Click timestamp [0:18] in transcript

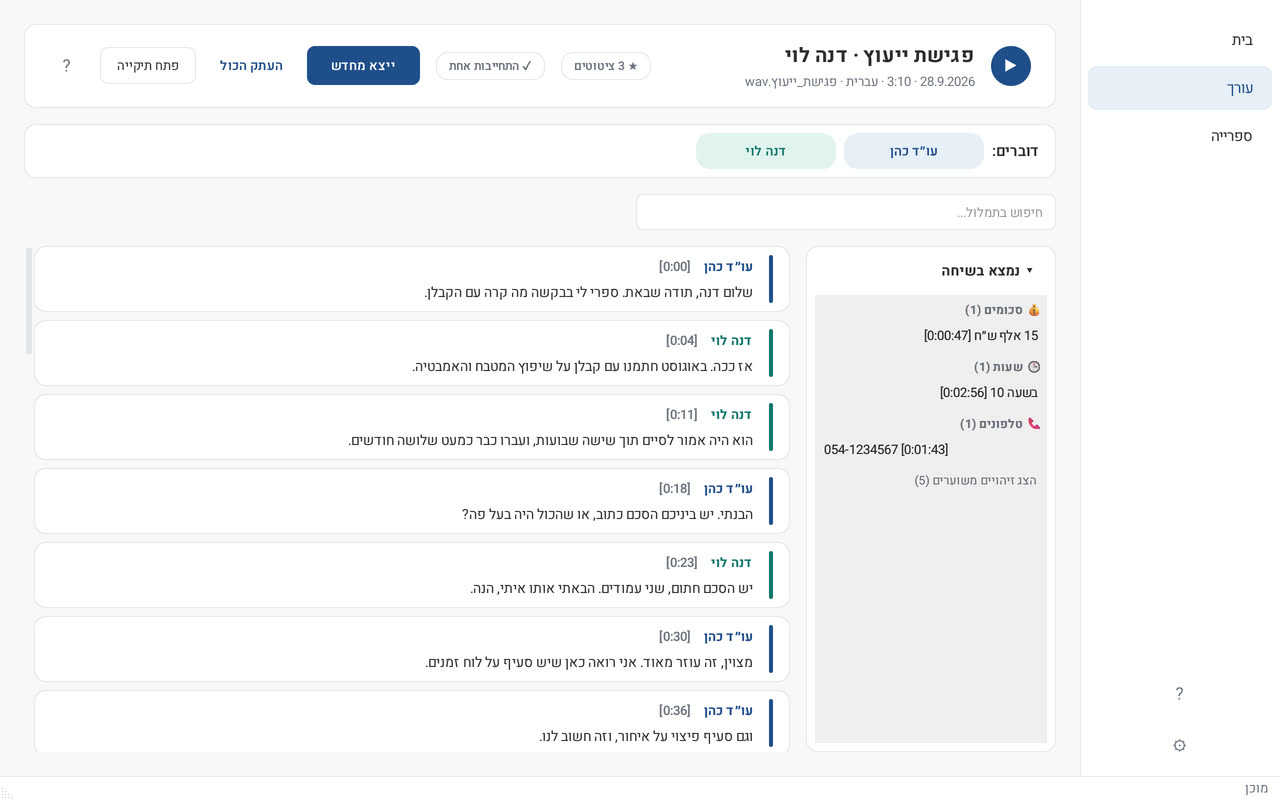pyautogui.click(x=674, y=489)
